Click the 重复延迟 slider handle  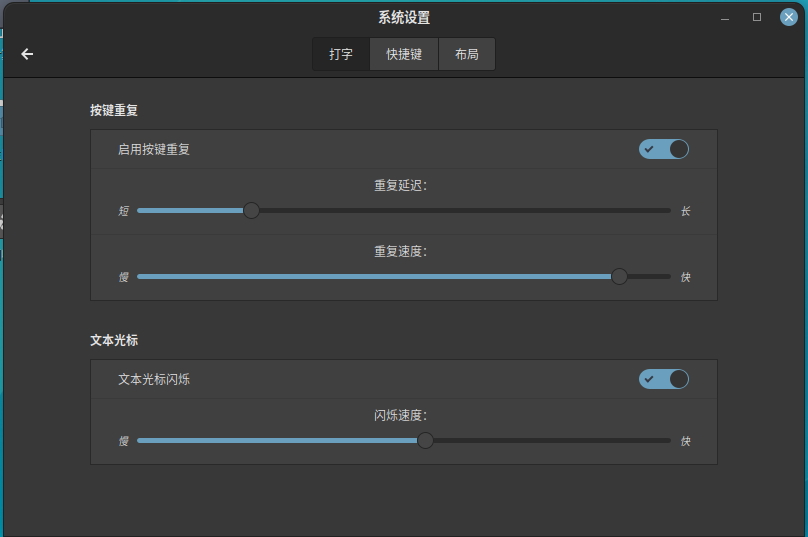click(252, 211)
